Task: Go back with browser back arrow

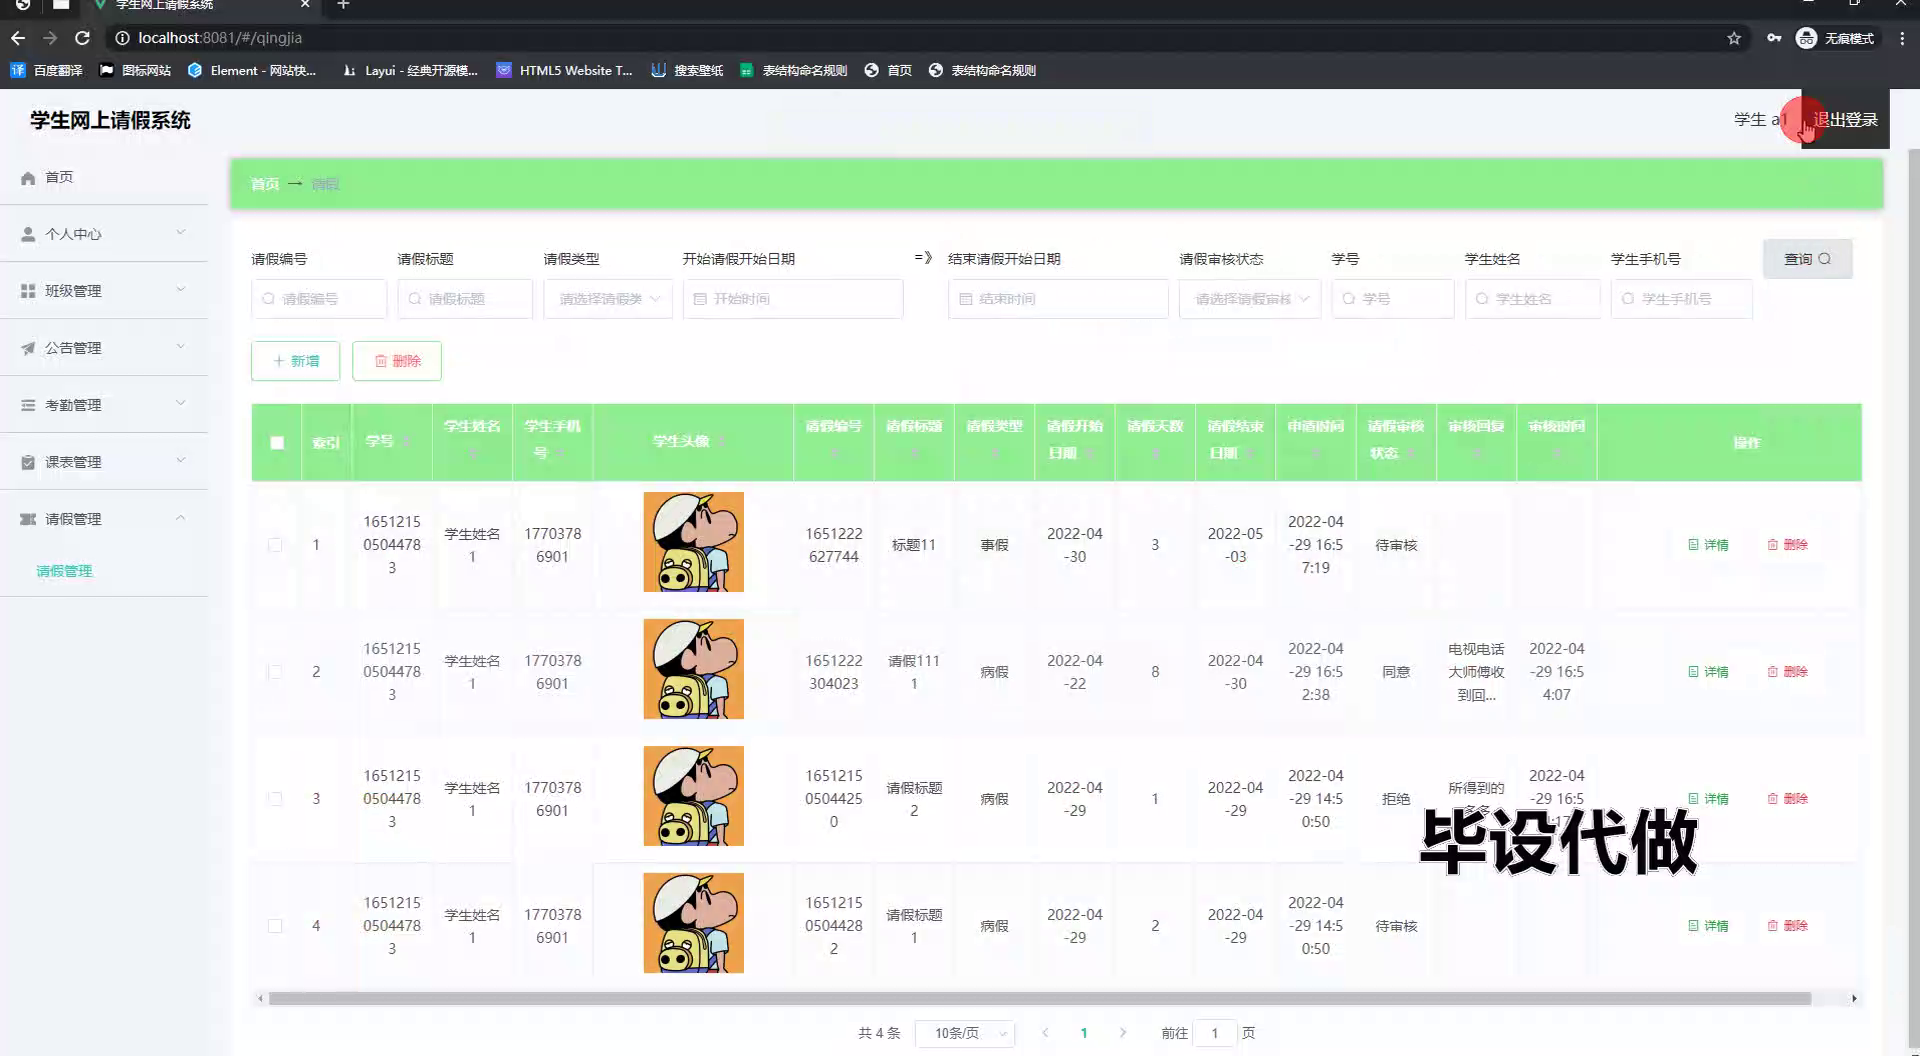Action: (18, 38)
